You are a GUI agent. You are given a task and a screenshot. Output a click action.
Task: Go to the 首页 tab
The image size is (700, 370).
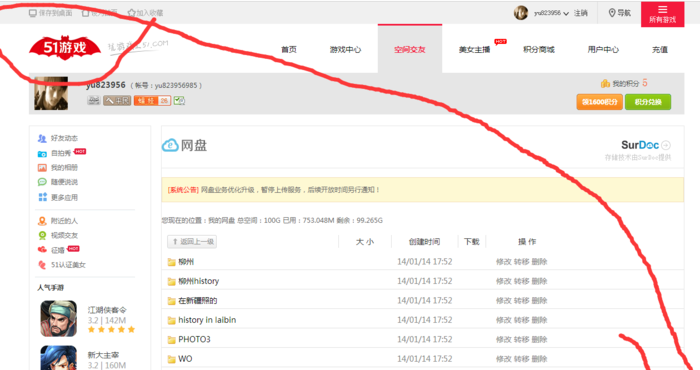pyautogui.click(x=289, y=49)
